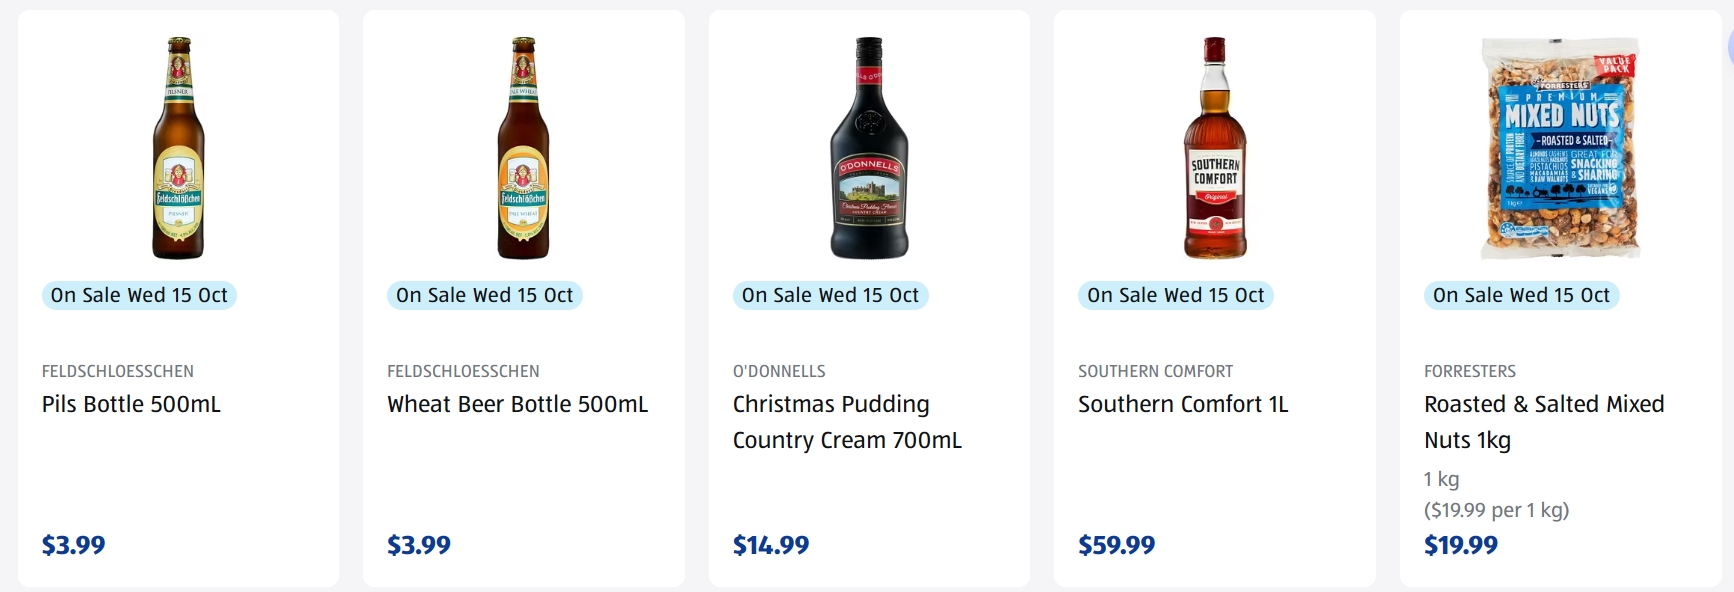Click the $59.99 Southern Comfort price
The height and width of the screenshot is (592, 1734).
tap(1116, 545)
